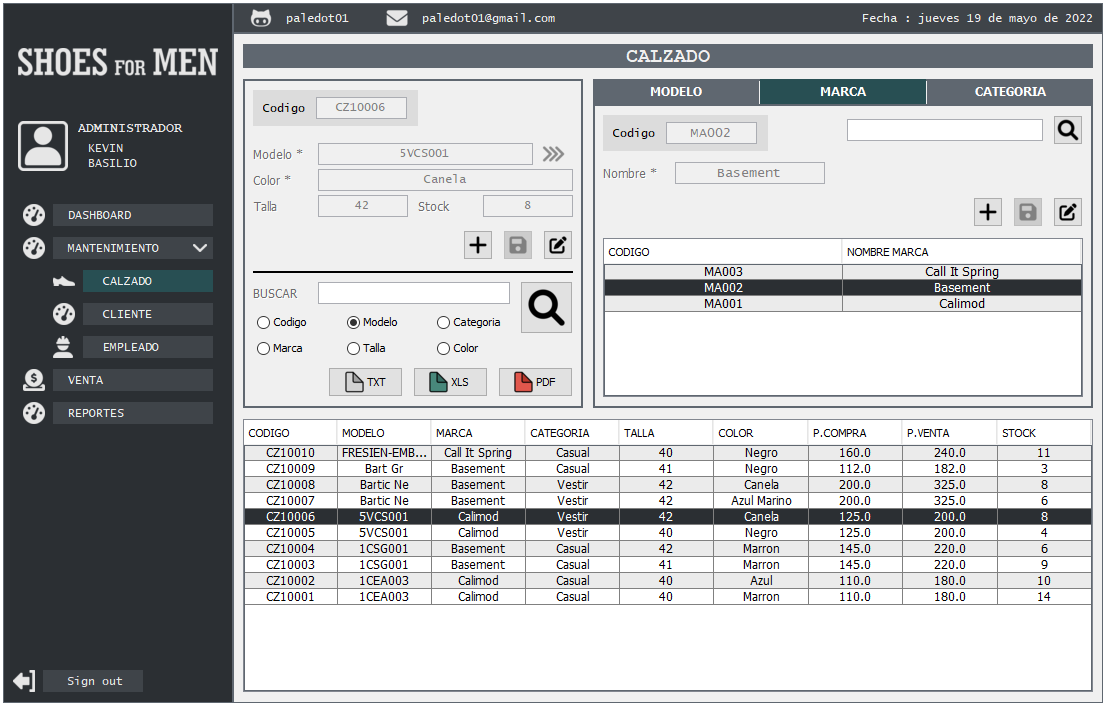Select the MA003 Call It Spring brand row
The height and width of the screenshot is (706, 1106).
[843, 272]
